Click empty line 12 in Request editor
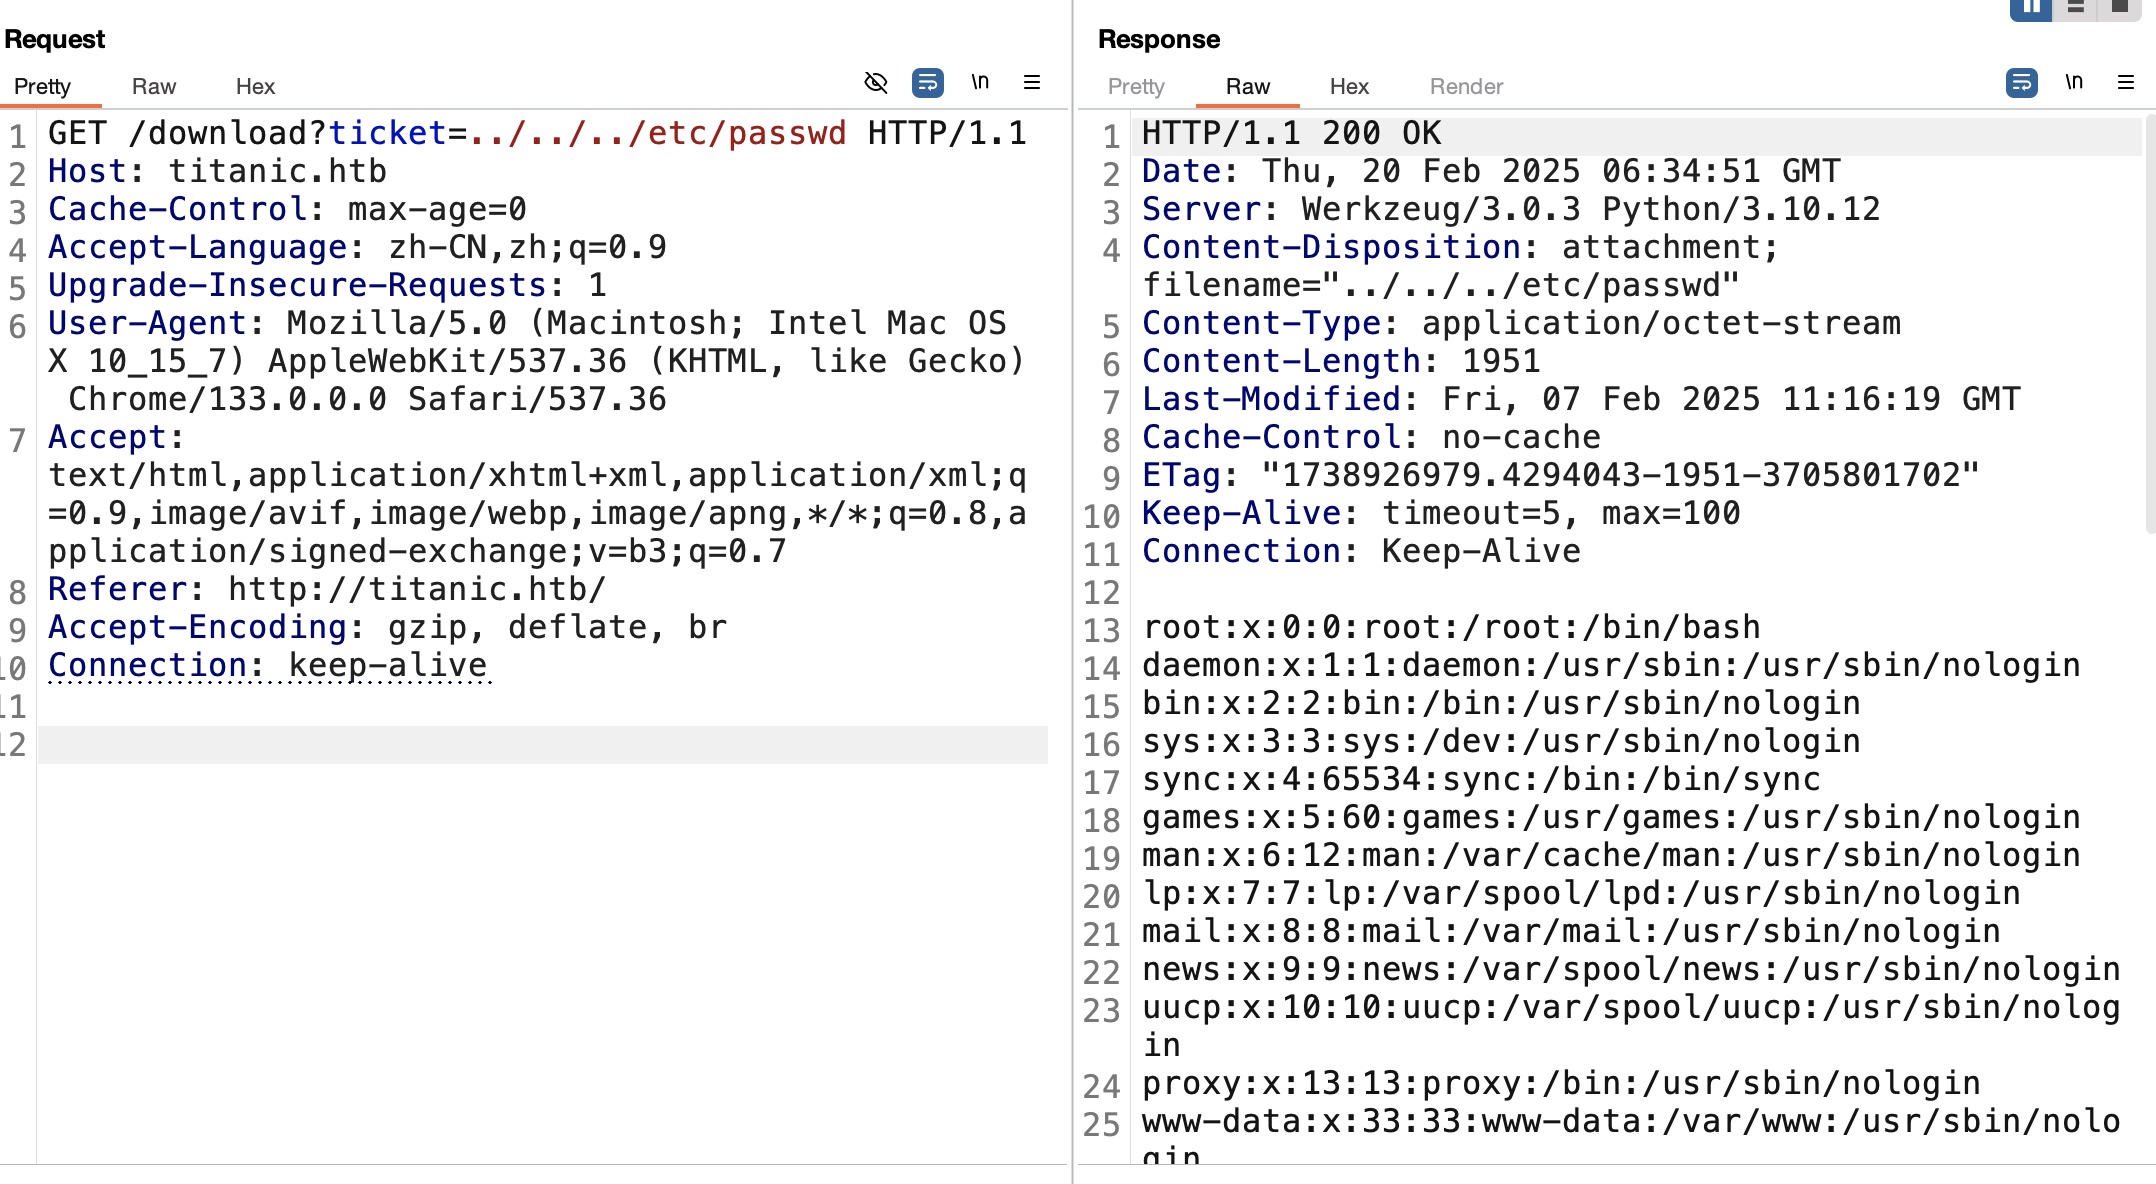 [540, 745]
